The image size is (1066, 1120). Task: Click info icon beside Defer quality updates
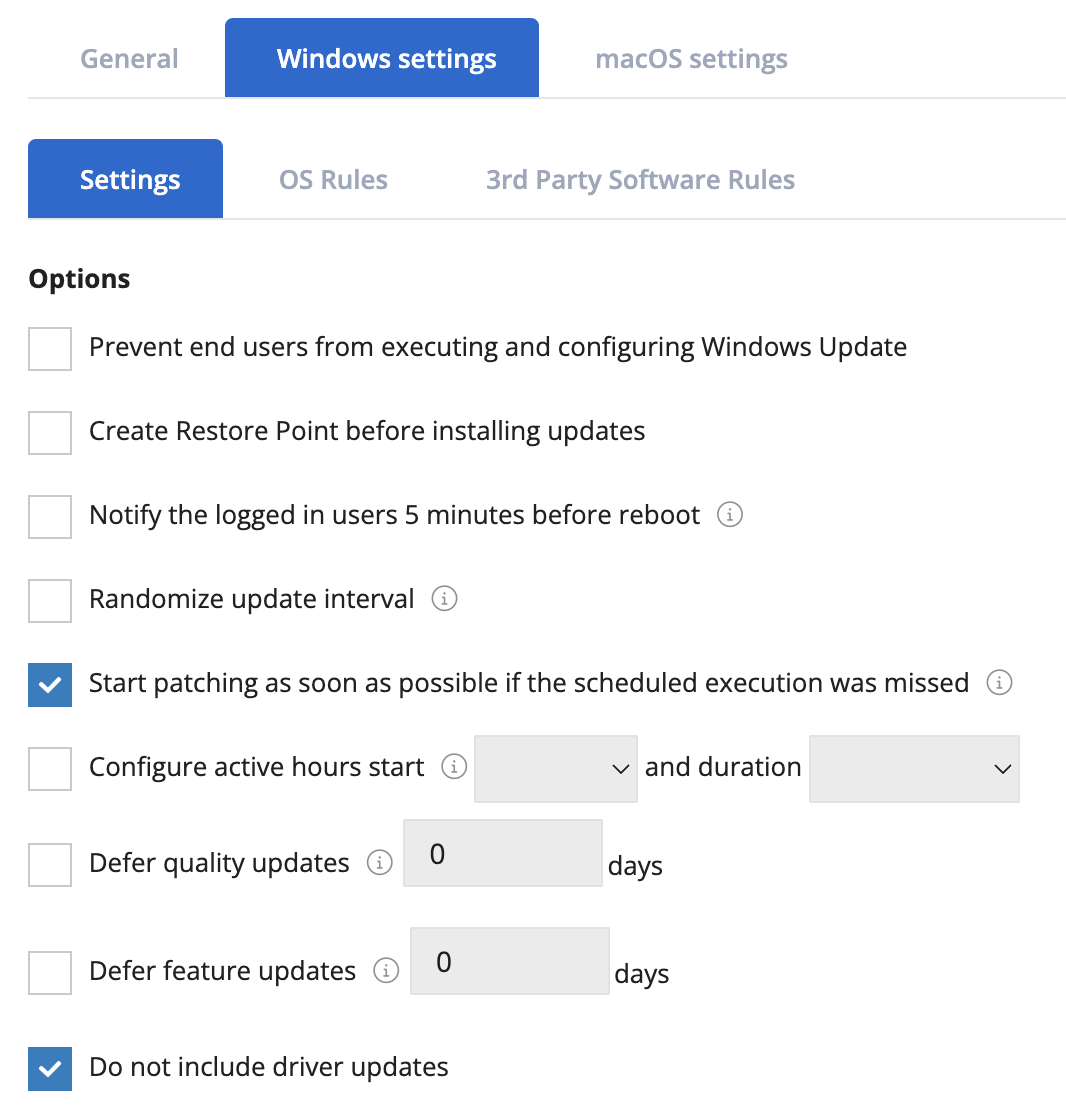(379, 862)
